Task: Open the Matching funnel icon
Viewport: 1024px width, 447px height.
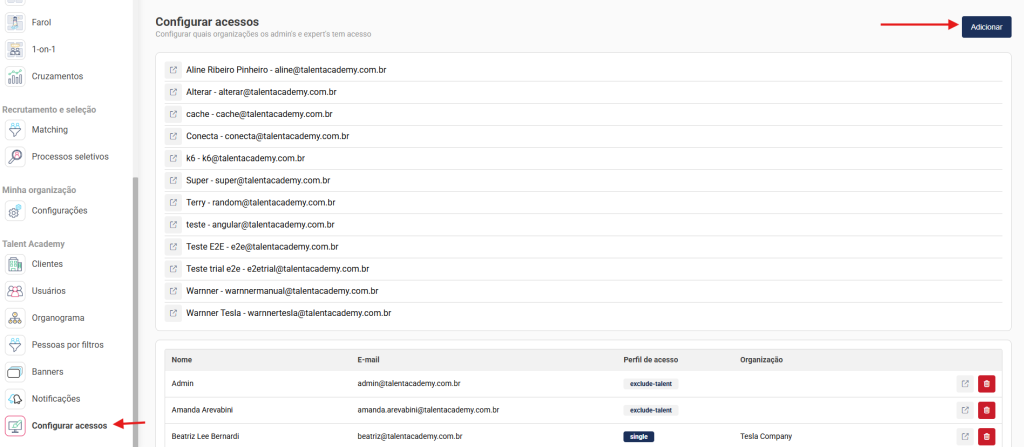Action: [x=16, y=130]
